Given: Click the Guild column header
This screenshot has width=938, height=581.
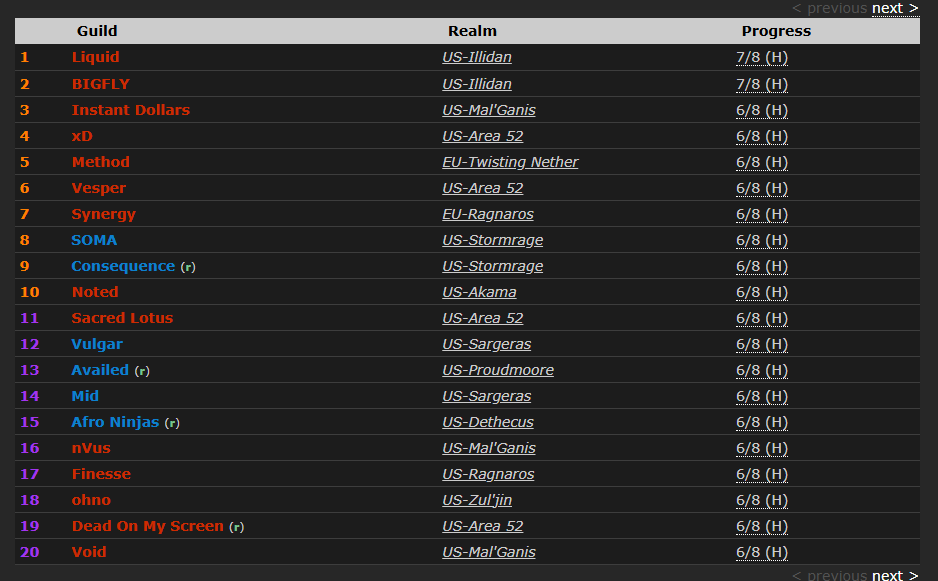Looking at the screenshot, I should pyautogui.click(x=97, y=31).
